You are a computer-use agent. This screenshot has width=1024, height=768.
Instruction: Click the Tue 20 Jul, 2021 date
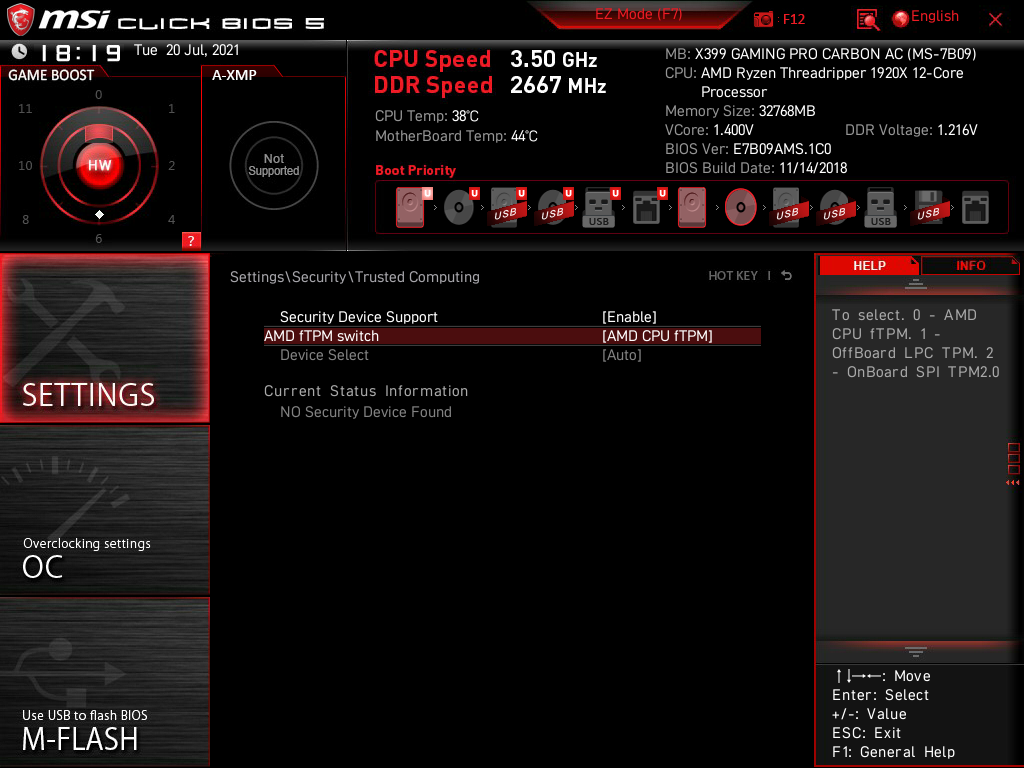pyautogui.click(x=187, y=50)
